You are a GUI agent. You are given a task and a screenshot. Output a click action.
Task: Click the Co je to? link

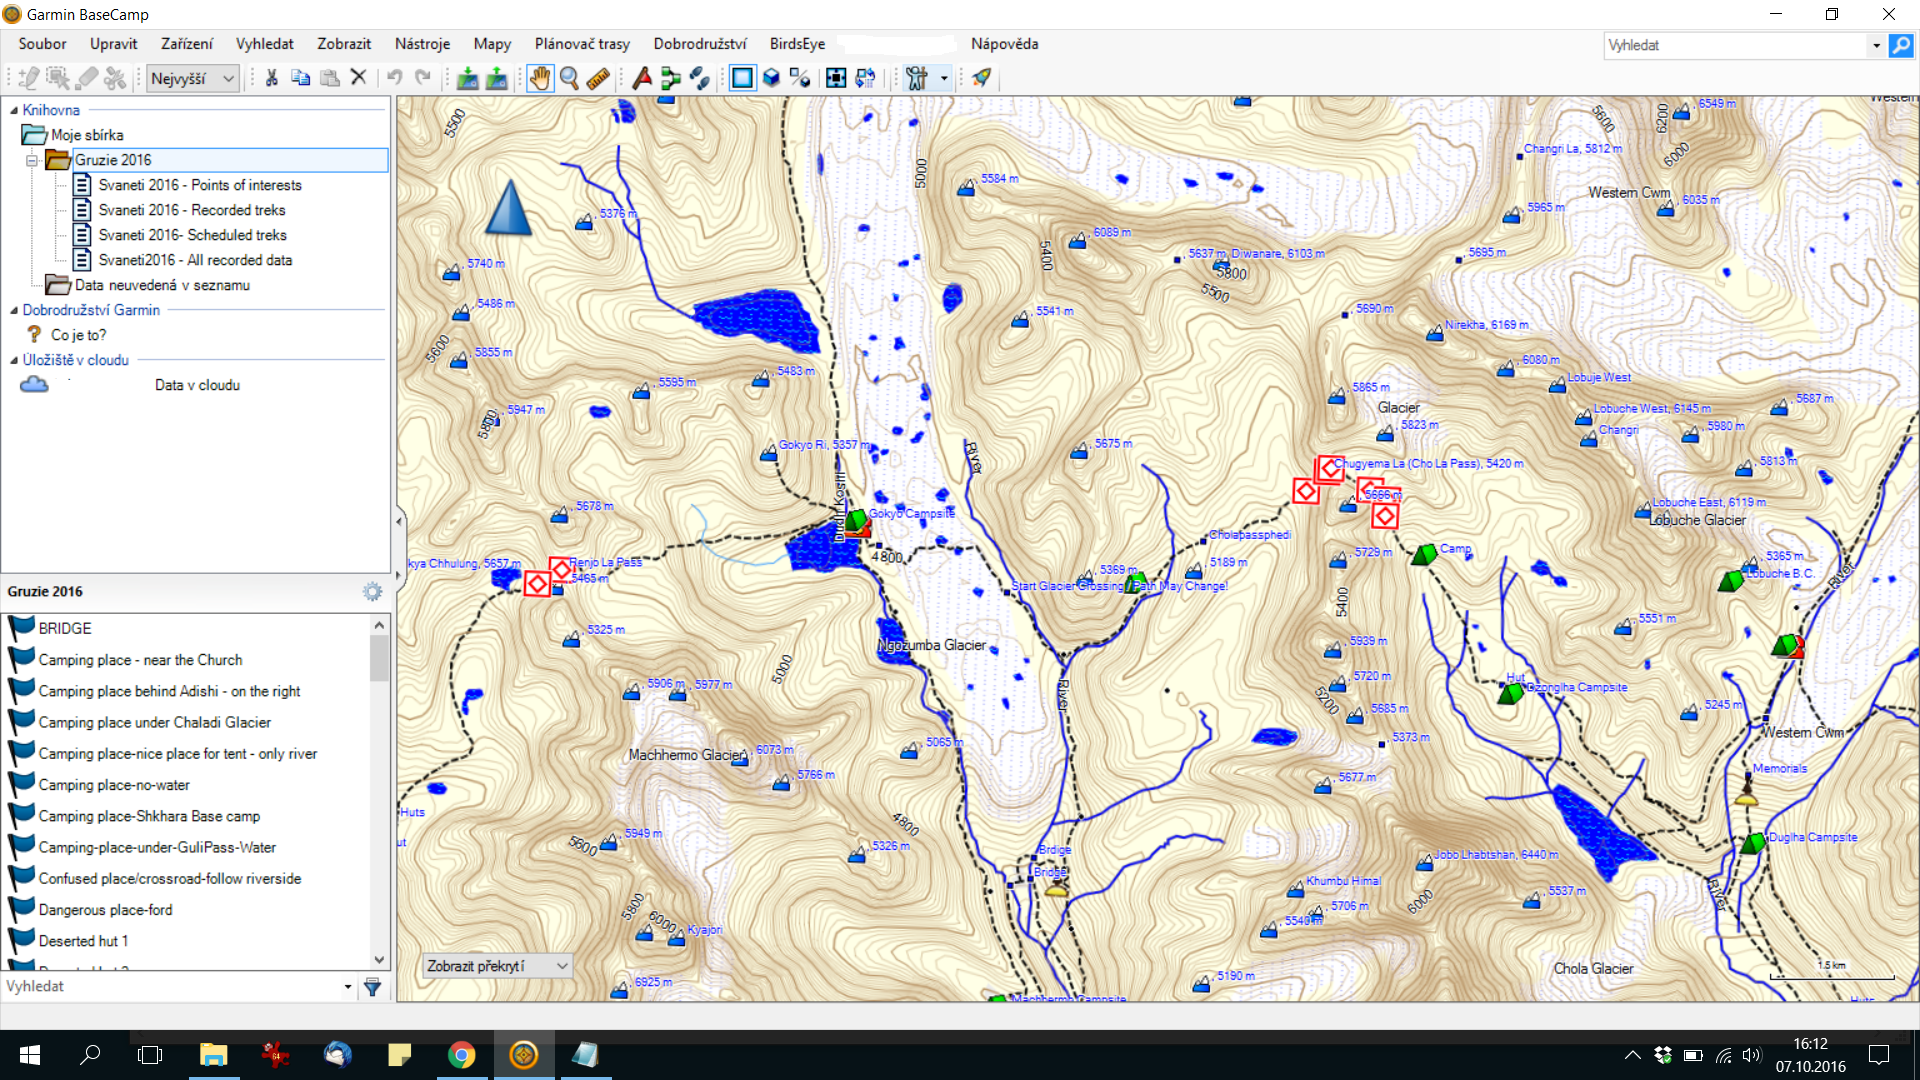(x=78, y=335)
